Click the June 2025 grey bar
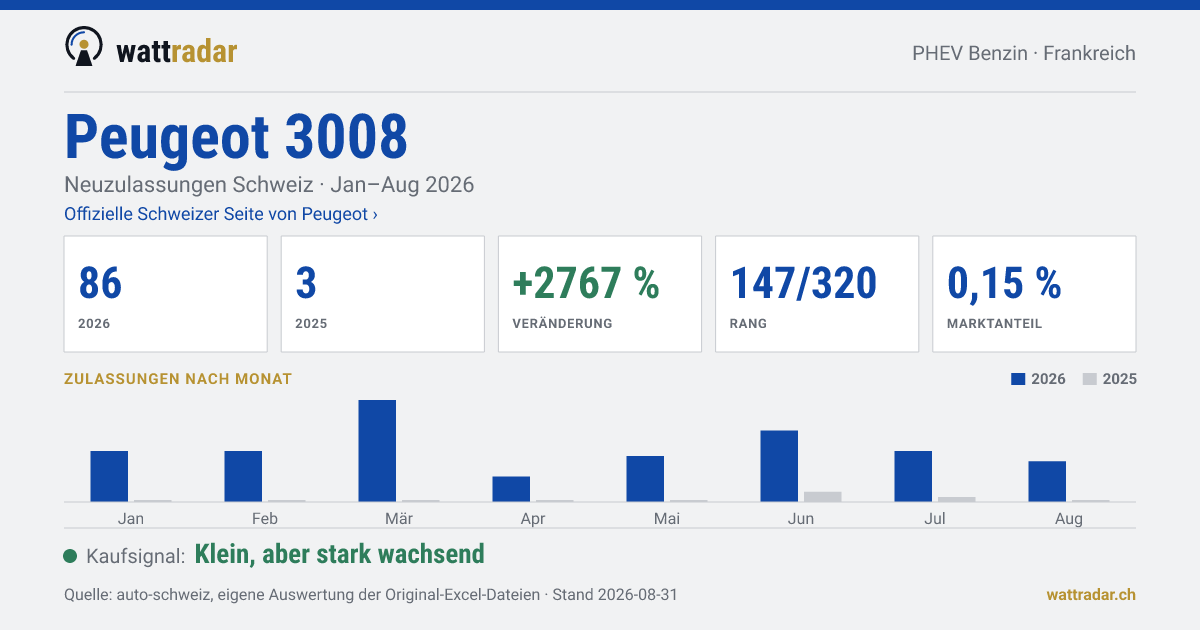This screenshot has width=1200, height=630. 823,497
